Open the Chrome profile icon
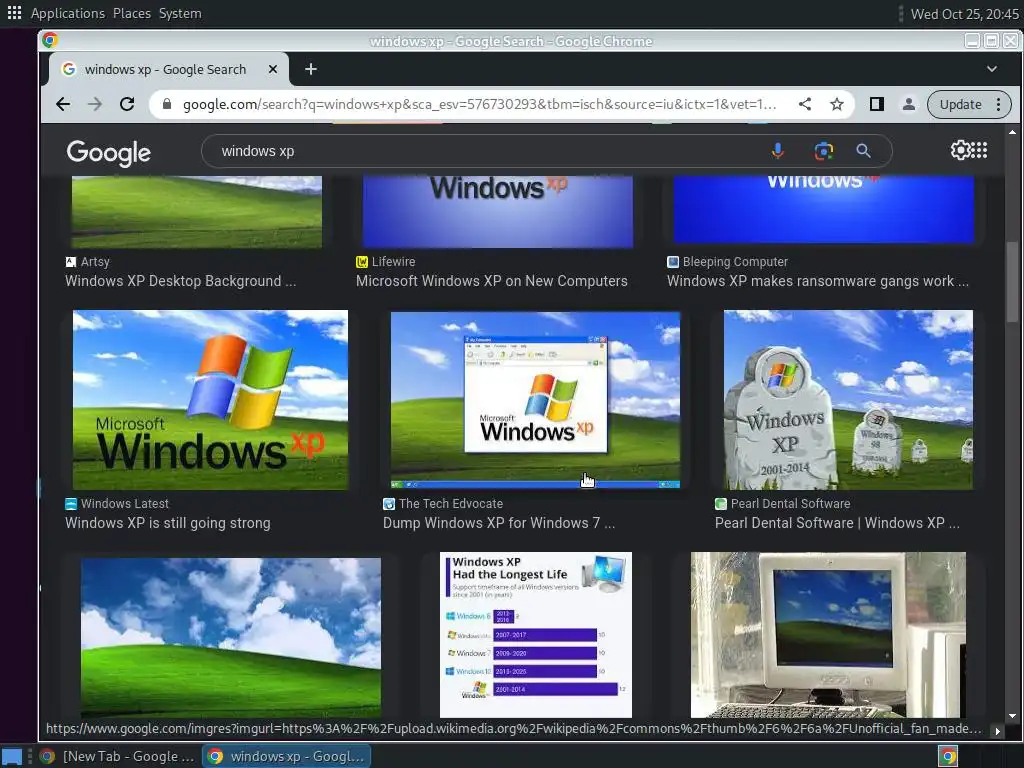Viewport: 1024px width, 768px height. 908,104
